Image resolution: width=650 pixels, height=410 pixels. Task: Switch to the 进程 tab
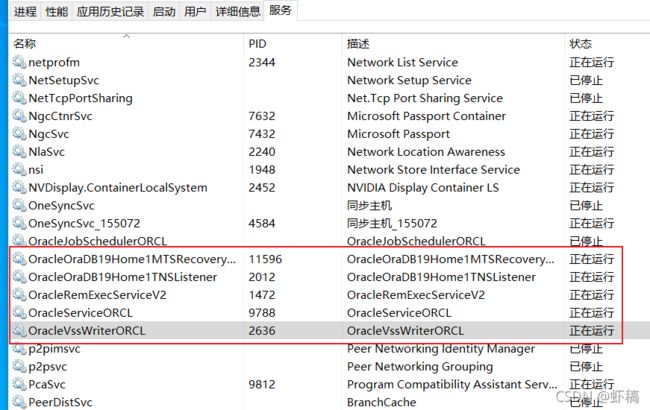click(x=25, y=11)
